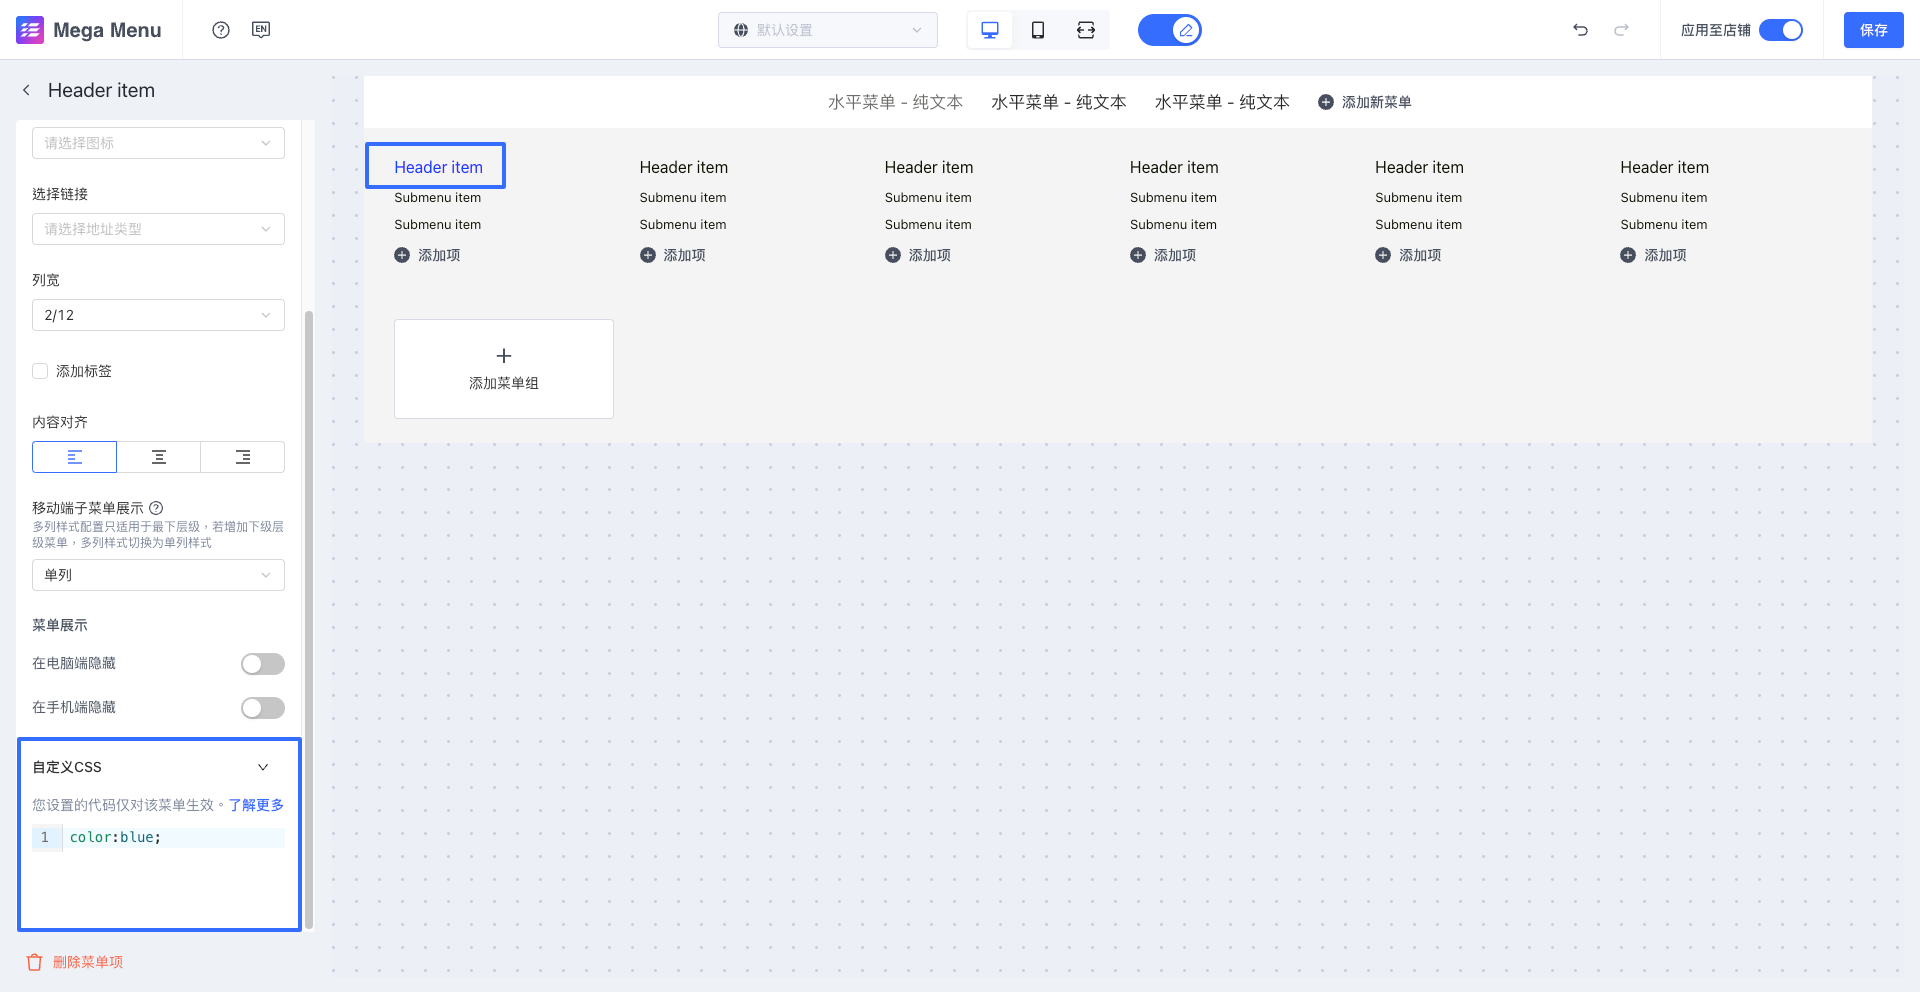
Task: Click the Mega Menu logo icon
Action: tap(30, 30)
